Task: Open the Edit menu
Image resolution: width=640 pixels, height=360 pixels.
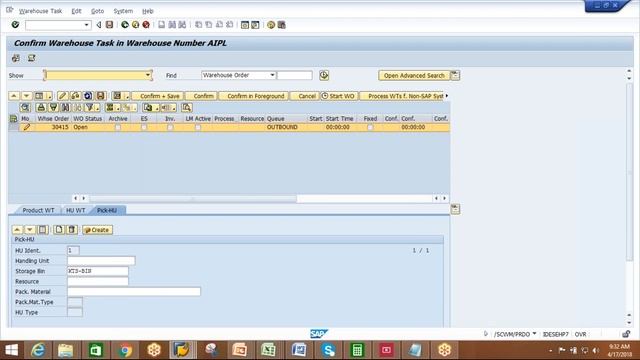Action: [76, 11]
